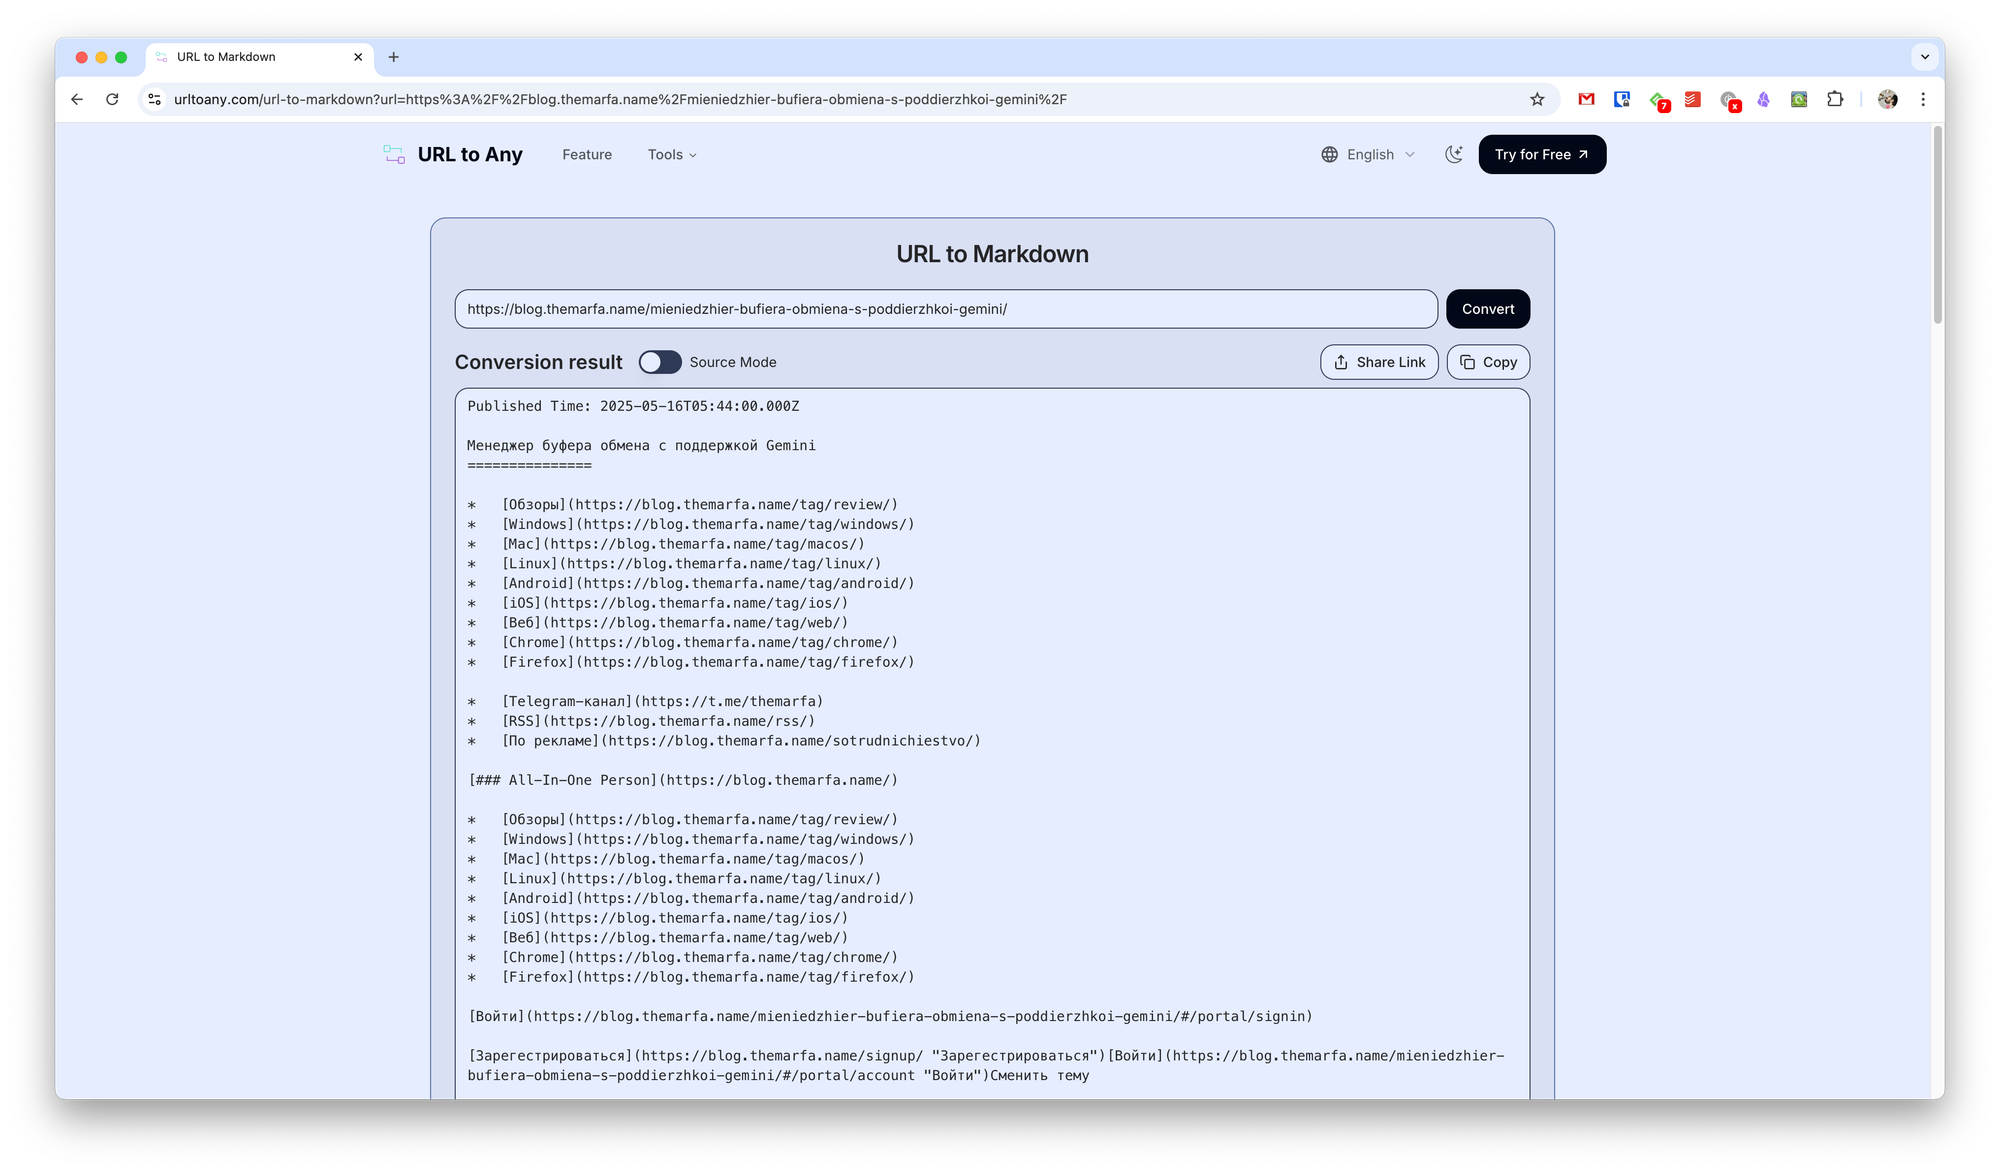Click the URL to Any logo icon

394,154
